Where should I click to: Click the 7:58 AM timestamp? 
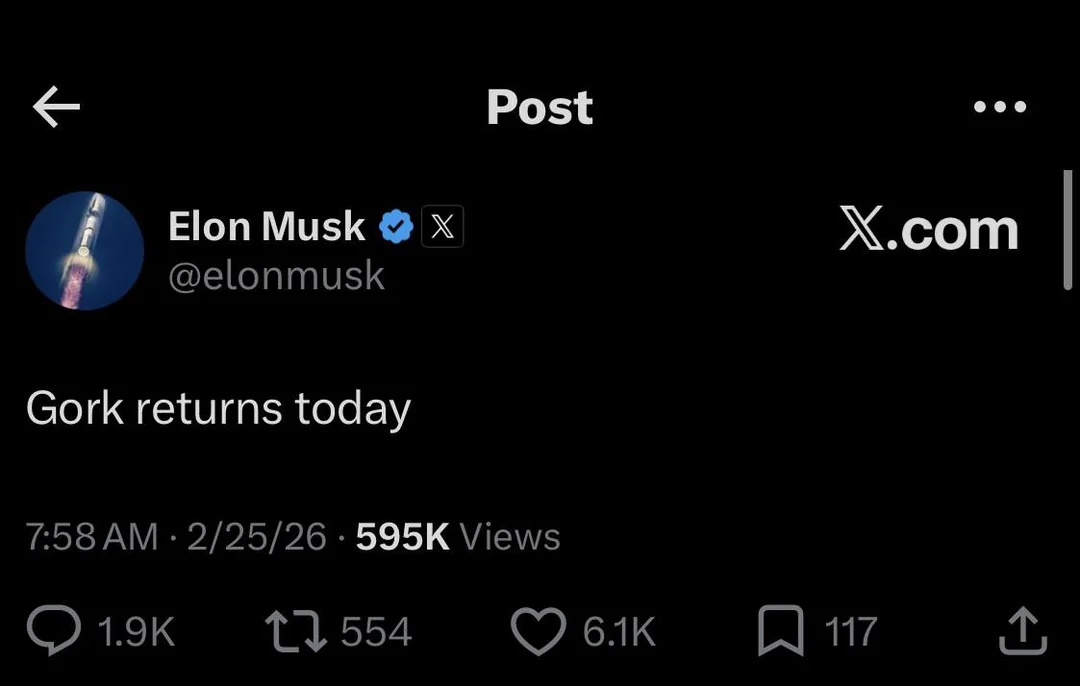click(x=92, y=537)
